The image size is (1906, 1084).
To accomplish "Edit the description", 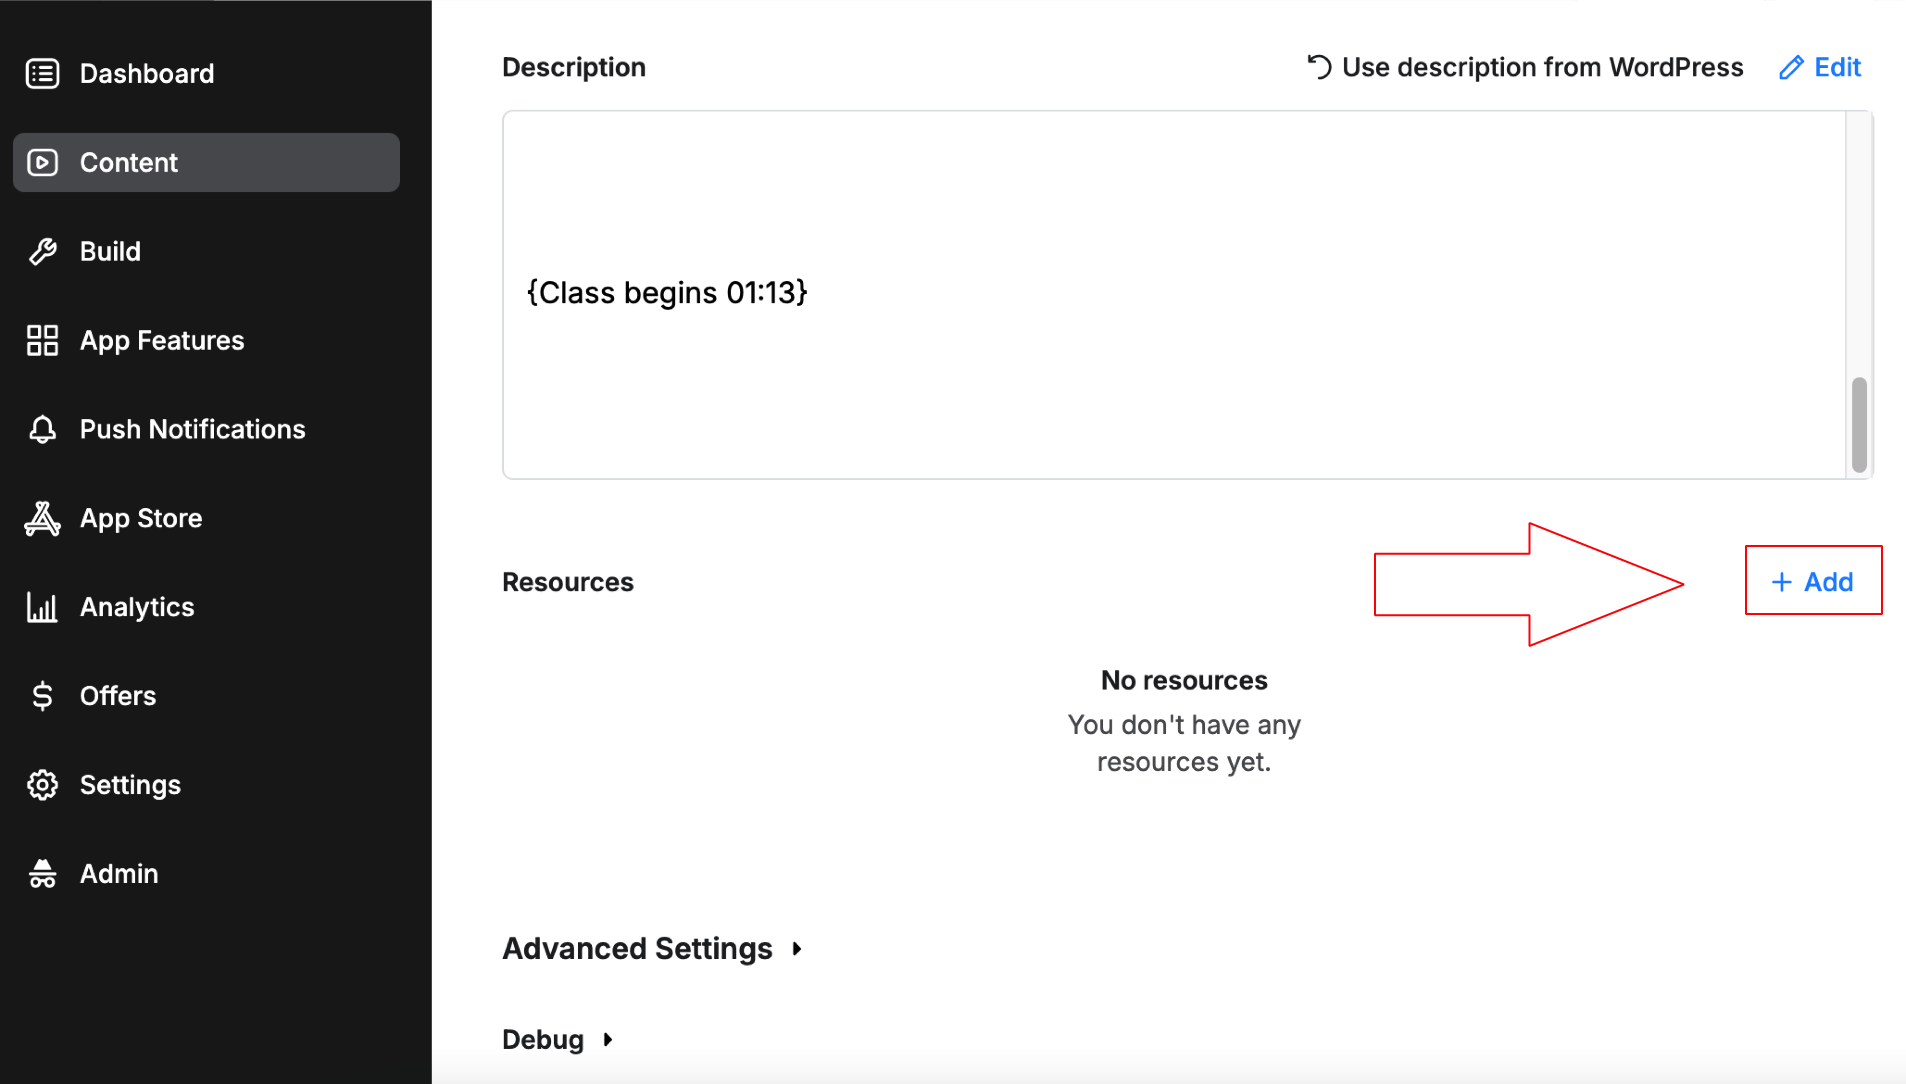I will pyautogui.click(x=1820, y=68).
